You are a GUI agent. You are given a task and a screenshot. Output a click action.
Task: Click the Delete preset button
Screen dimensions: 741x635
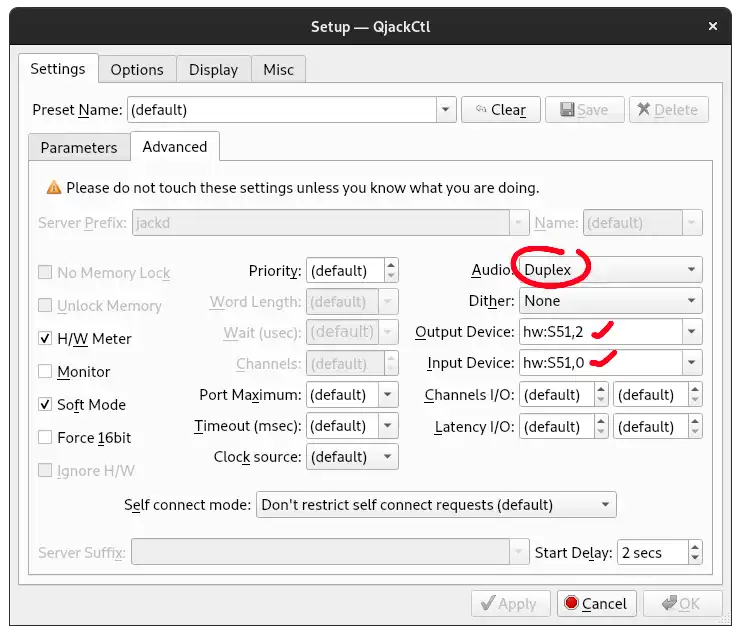pyautogui.click(x=669, y=110)
